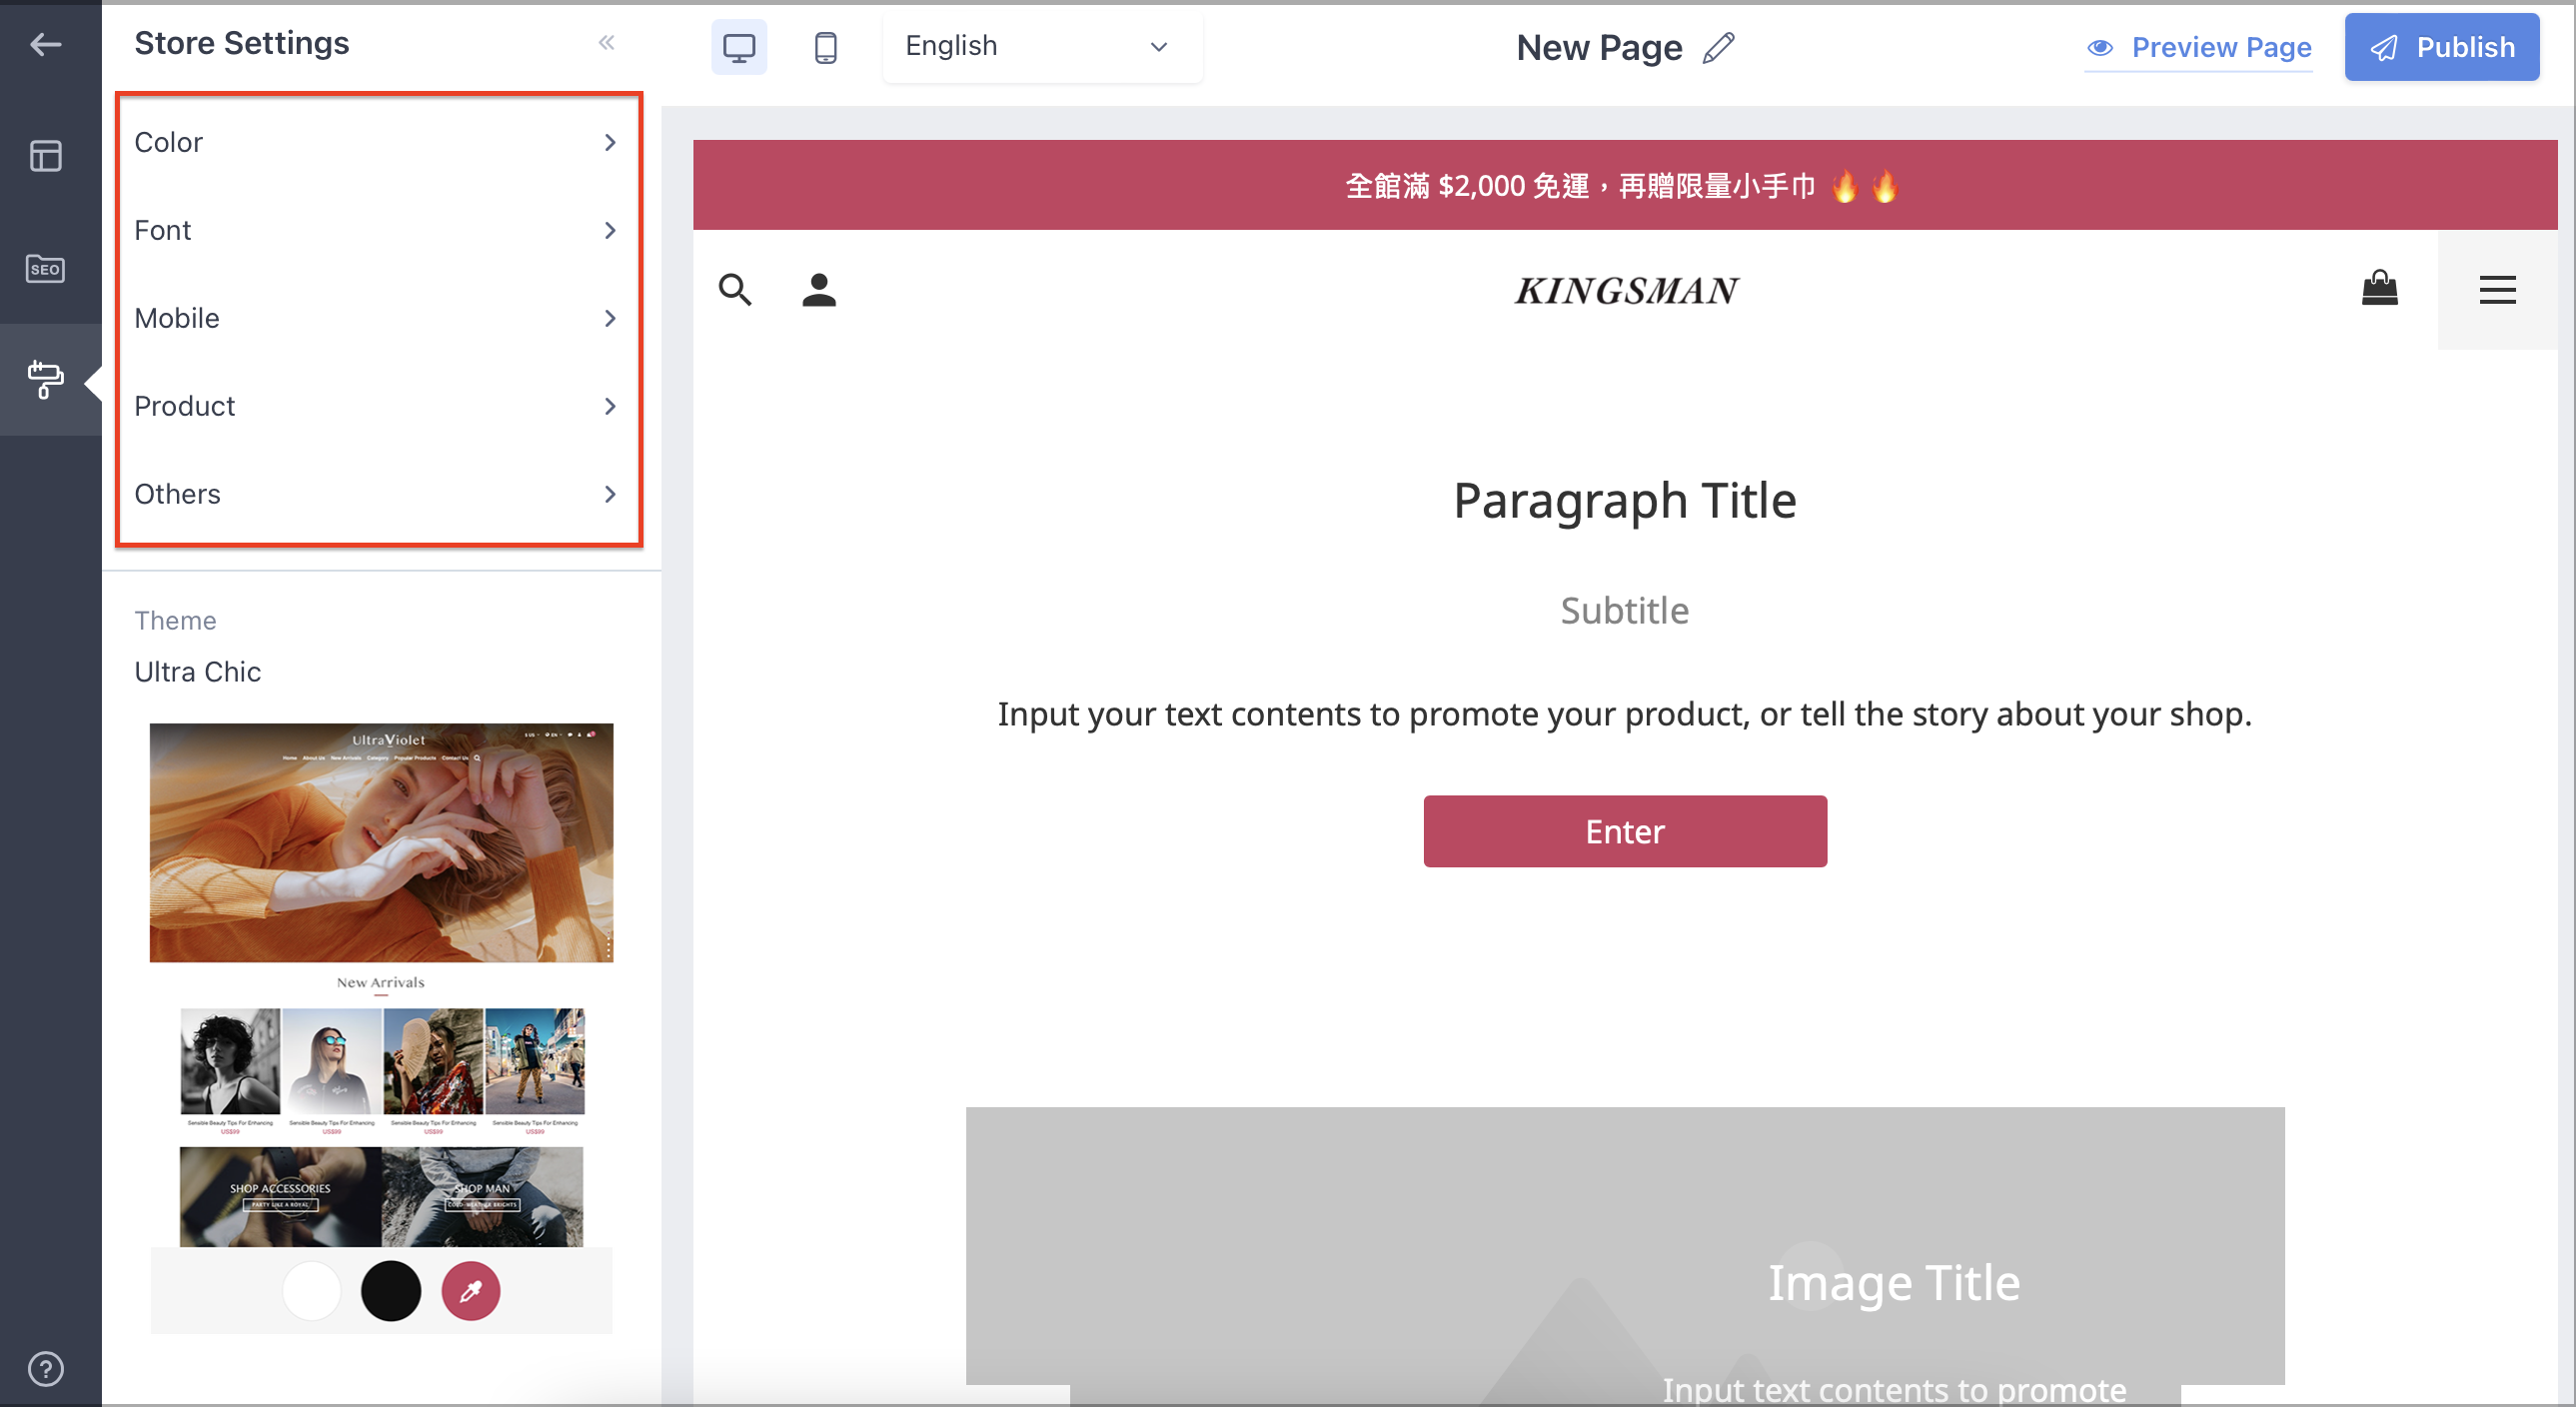2576x1407 pixels.
Task: Select the black theme color option
Action: click(x=391, y=1290)
